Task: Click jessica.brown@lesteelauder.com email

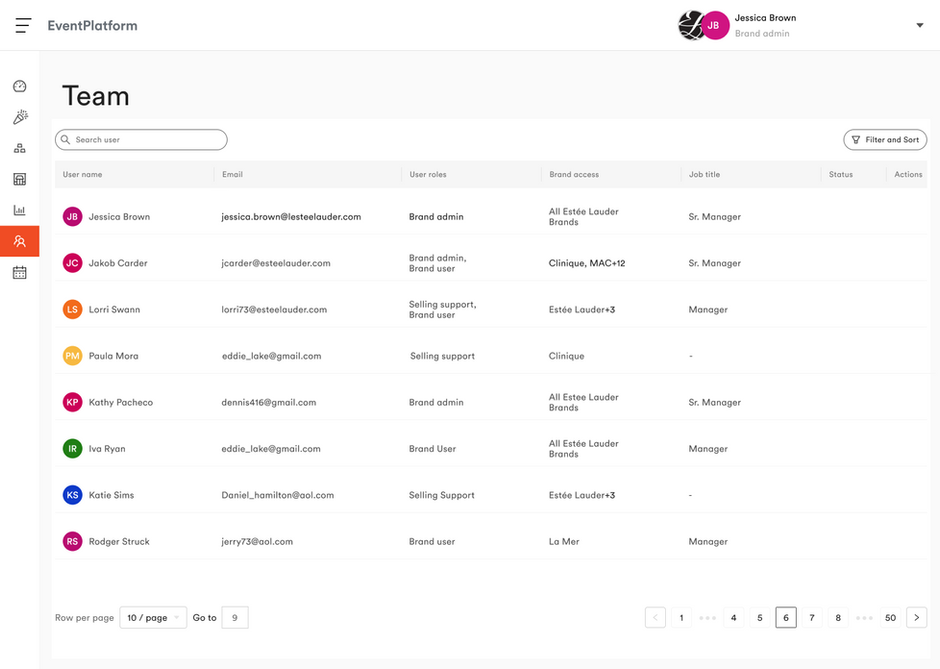Action: tap(291, 217)
